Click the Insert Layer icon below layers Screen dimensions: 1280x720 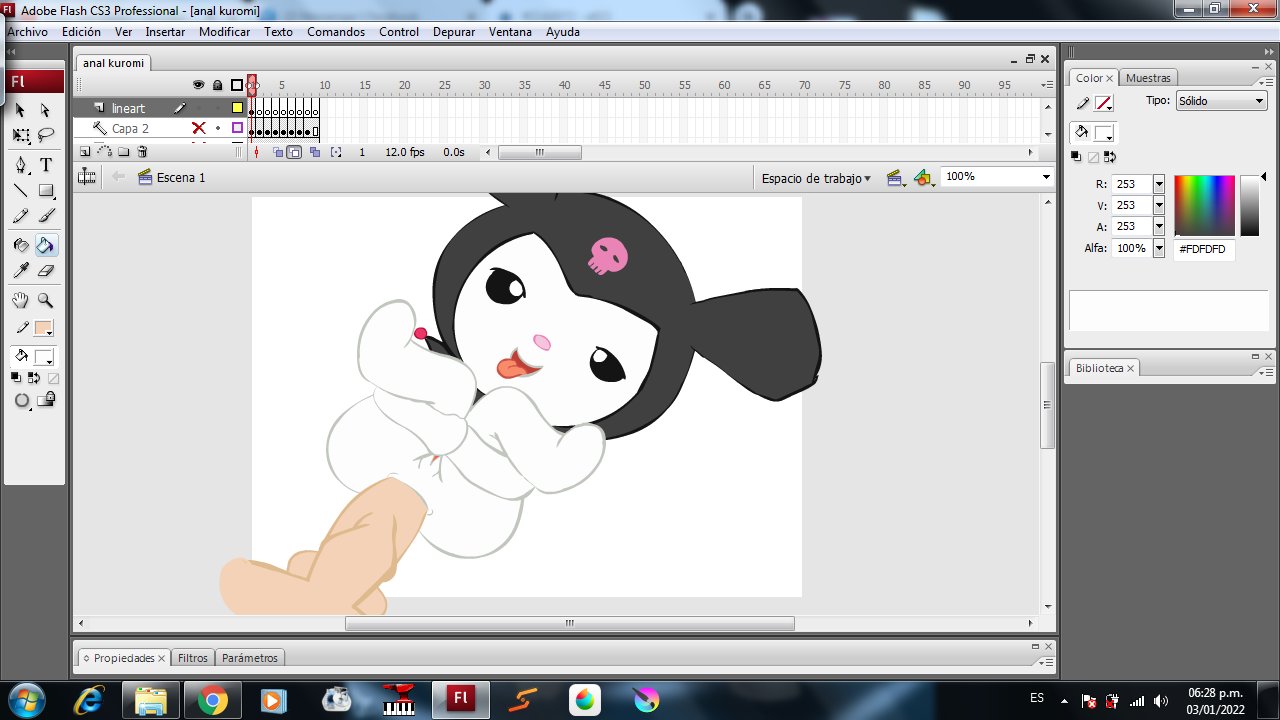click(x=85, y=152)
